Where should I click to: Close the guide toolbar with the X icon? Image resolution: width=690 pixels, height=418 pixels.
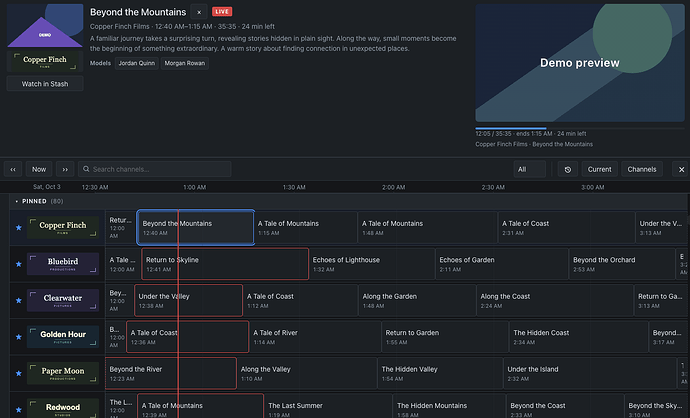pyautogui.click(x=681, y=169)
